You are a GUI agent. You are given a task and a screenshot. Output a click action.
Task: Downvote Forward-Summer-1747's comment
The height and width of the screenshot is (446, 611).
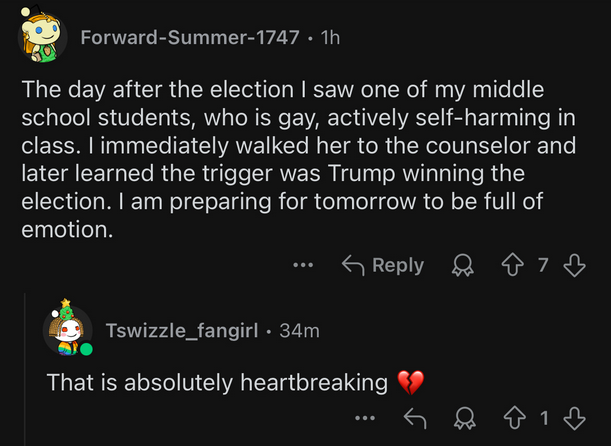click(573, 265)
